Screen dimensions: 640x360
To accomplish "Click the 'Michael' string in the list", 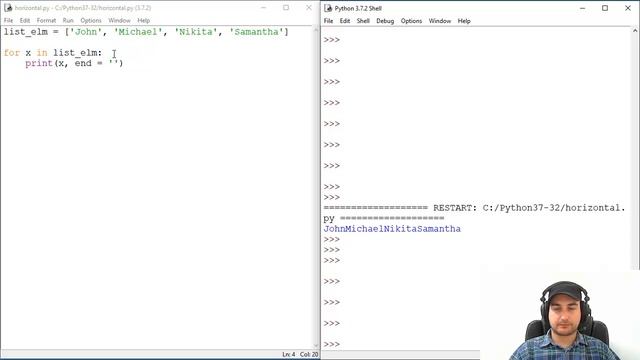I will (138, 32).
